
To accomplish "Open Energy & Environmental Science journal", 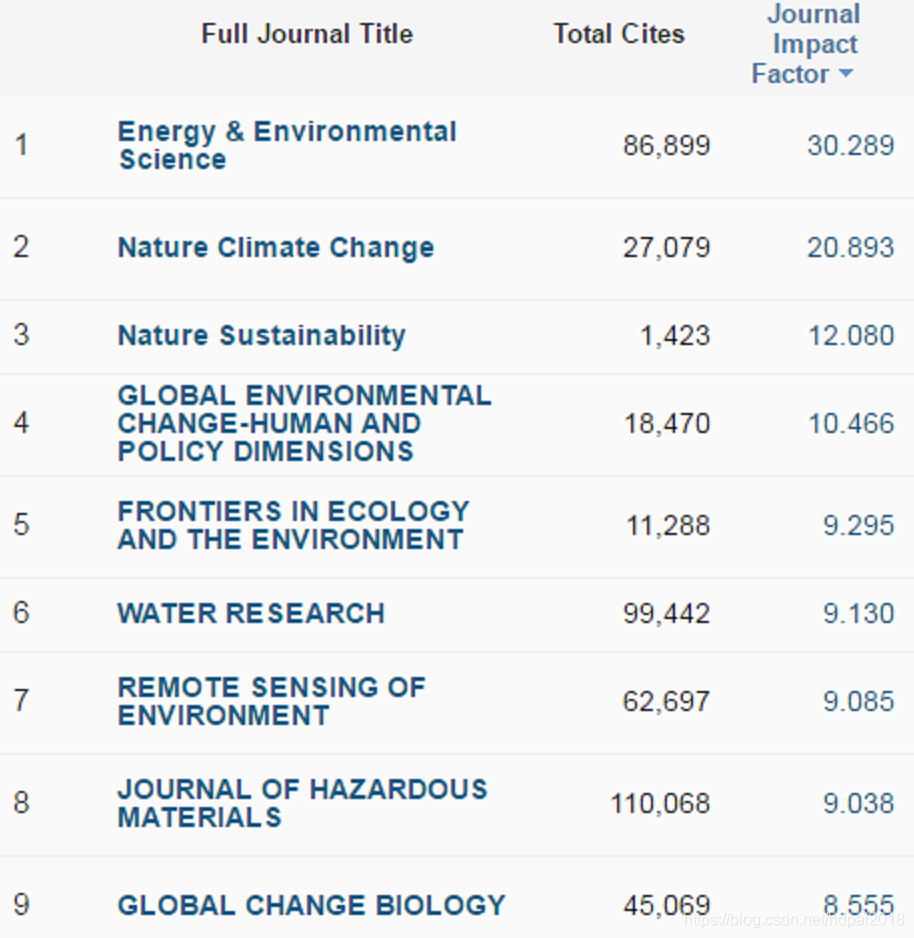I will coord(287,145).
